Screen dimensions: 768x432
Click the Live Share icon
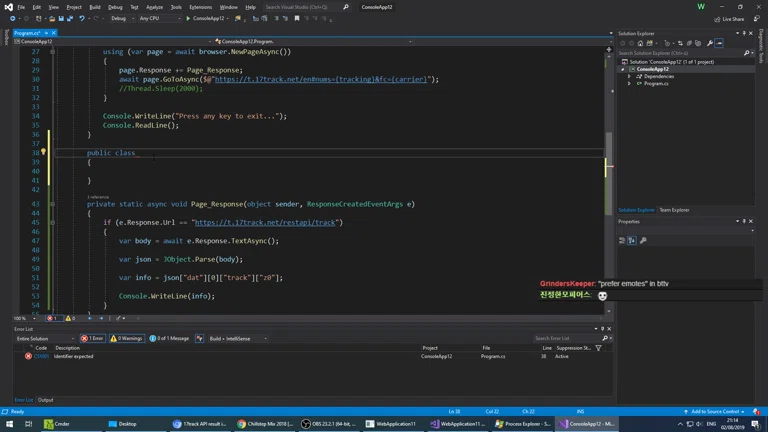(717, 19)
